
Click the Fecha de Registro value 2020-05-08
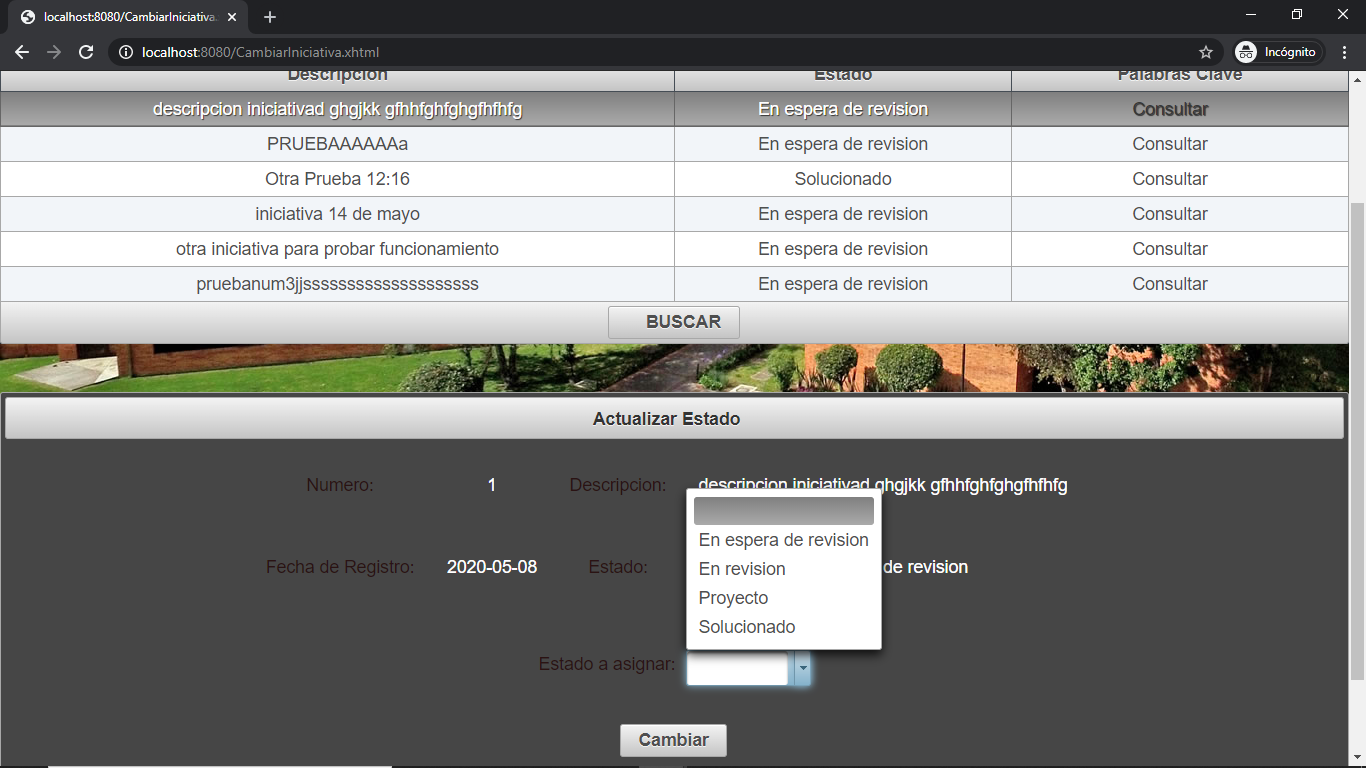pyautogui.click(x=492, y=567)
